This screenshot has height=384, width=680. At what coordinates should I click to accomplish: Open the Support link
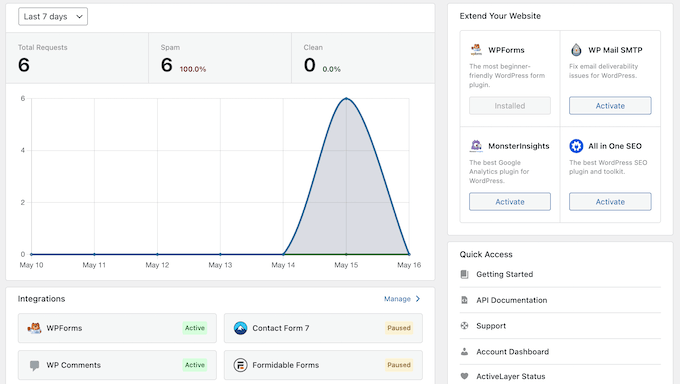pyautogui.click(x=491, y=326)
